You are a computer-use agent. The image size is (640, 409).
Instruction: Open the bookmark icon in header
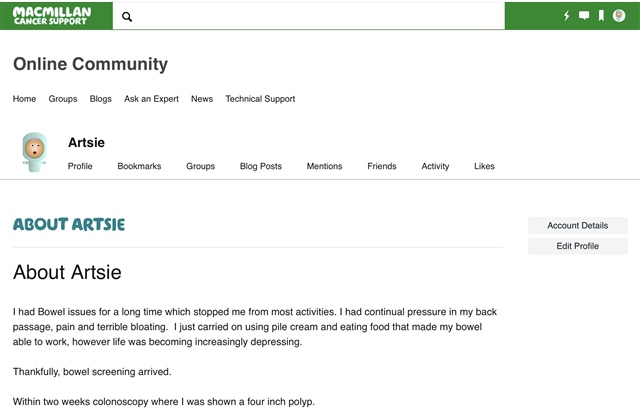(601, 16)
